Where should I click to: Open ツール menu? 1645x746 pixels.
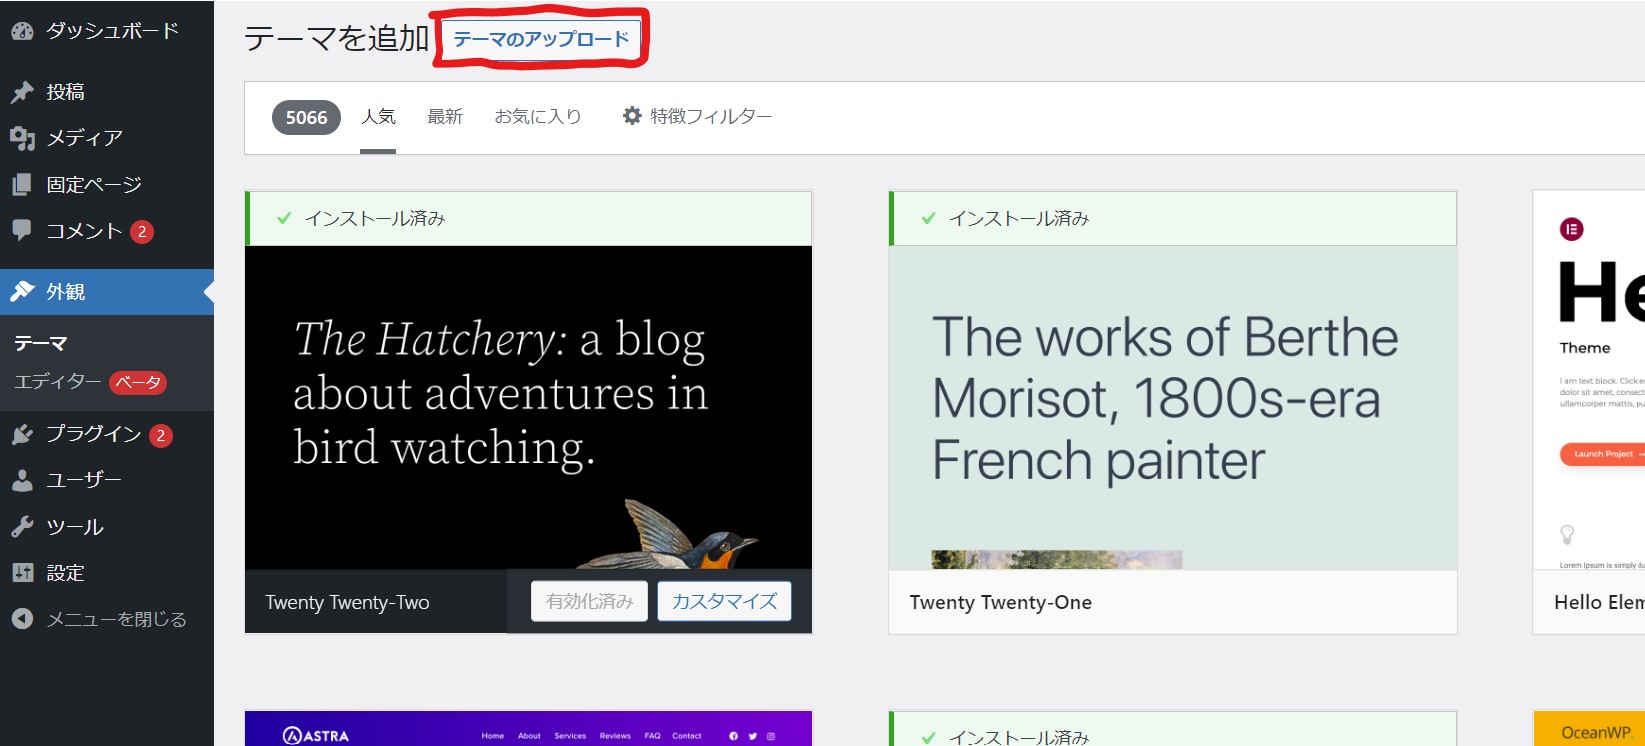107,527
